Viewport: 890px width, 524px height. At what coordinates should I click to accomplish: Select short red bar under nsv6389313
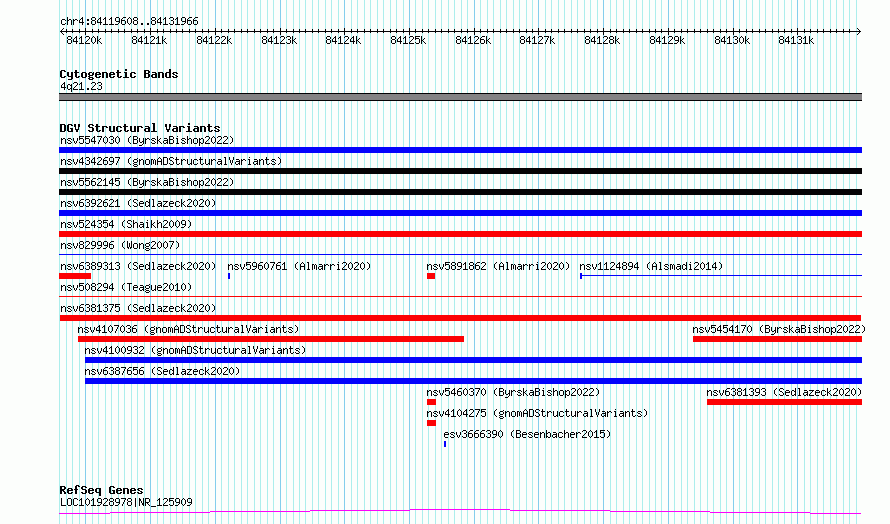pos(75,276)
